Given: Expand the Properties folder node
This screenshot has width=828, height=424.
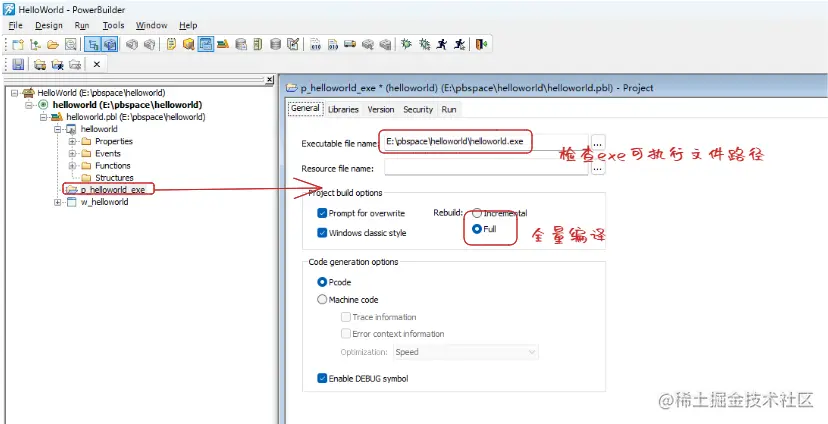Looking at the screenshot, I should coord(72,141).
